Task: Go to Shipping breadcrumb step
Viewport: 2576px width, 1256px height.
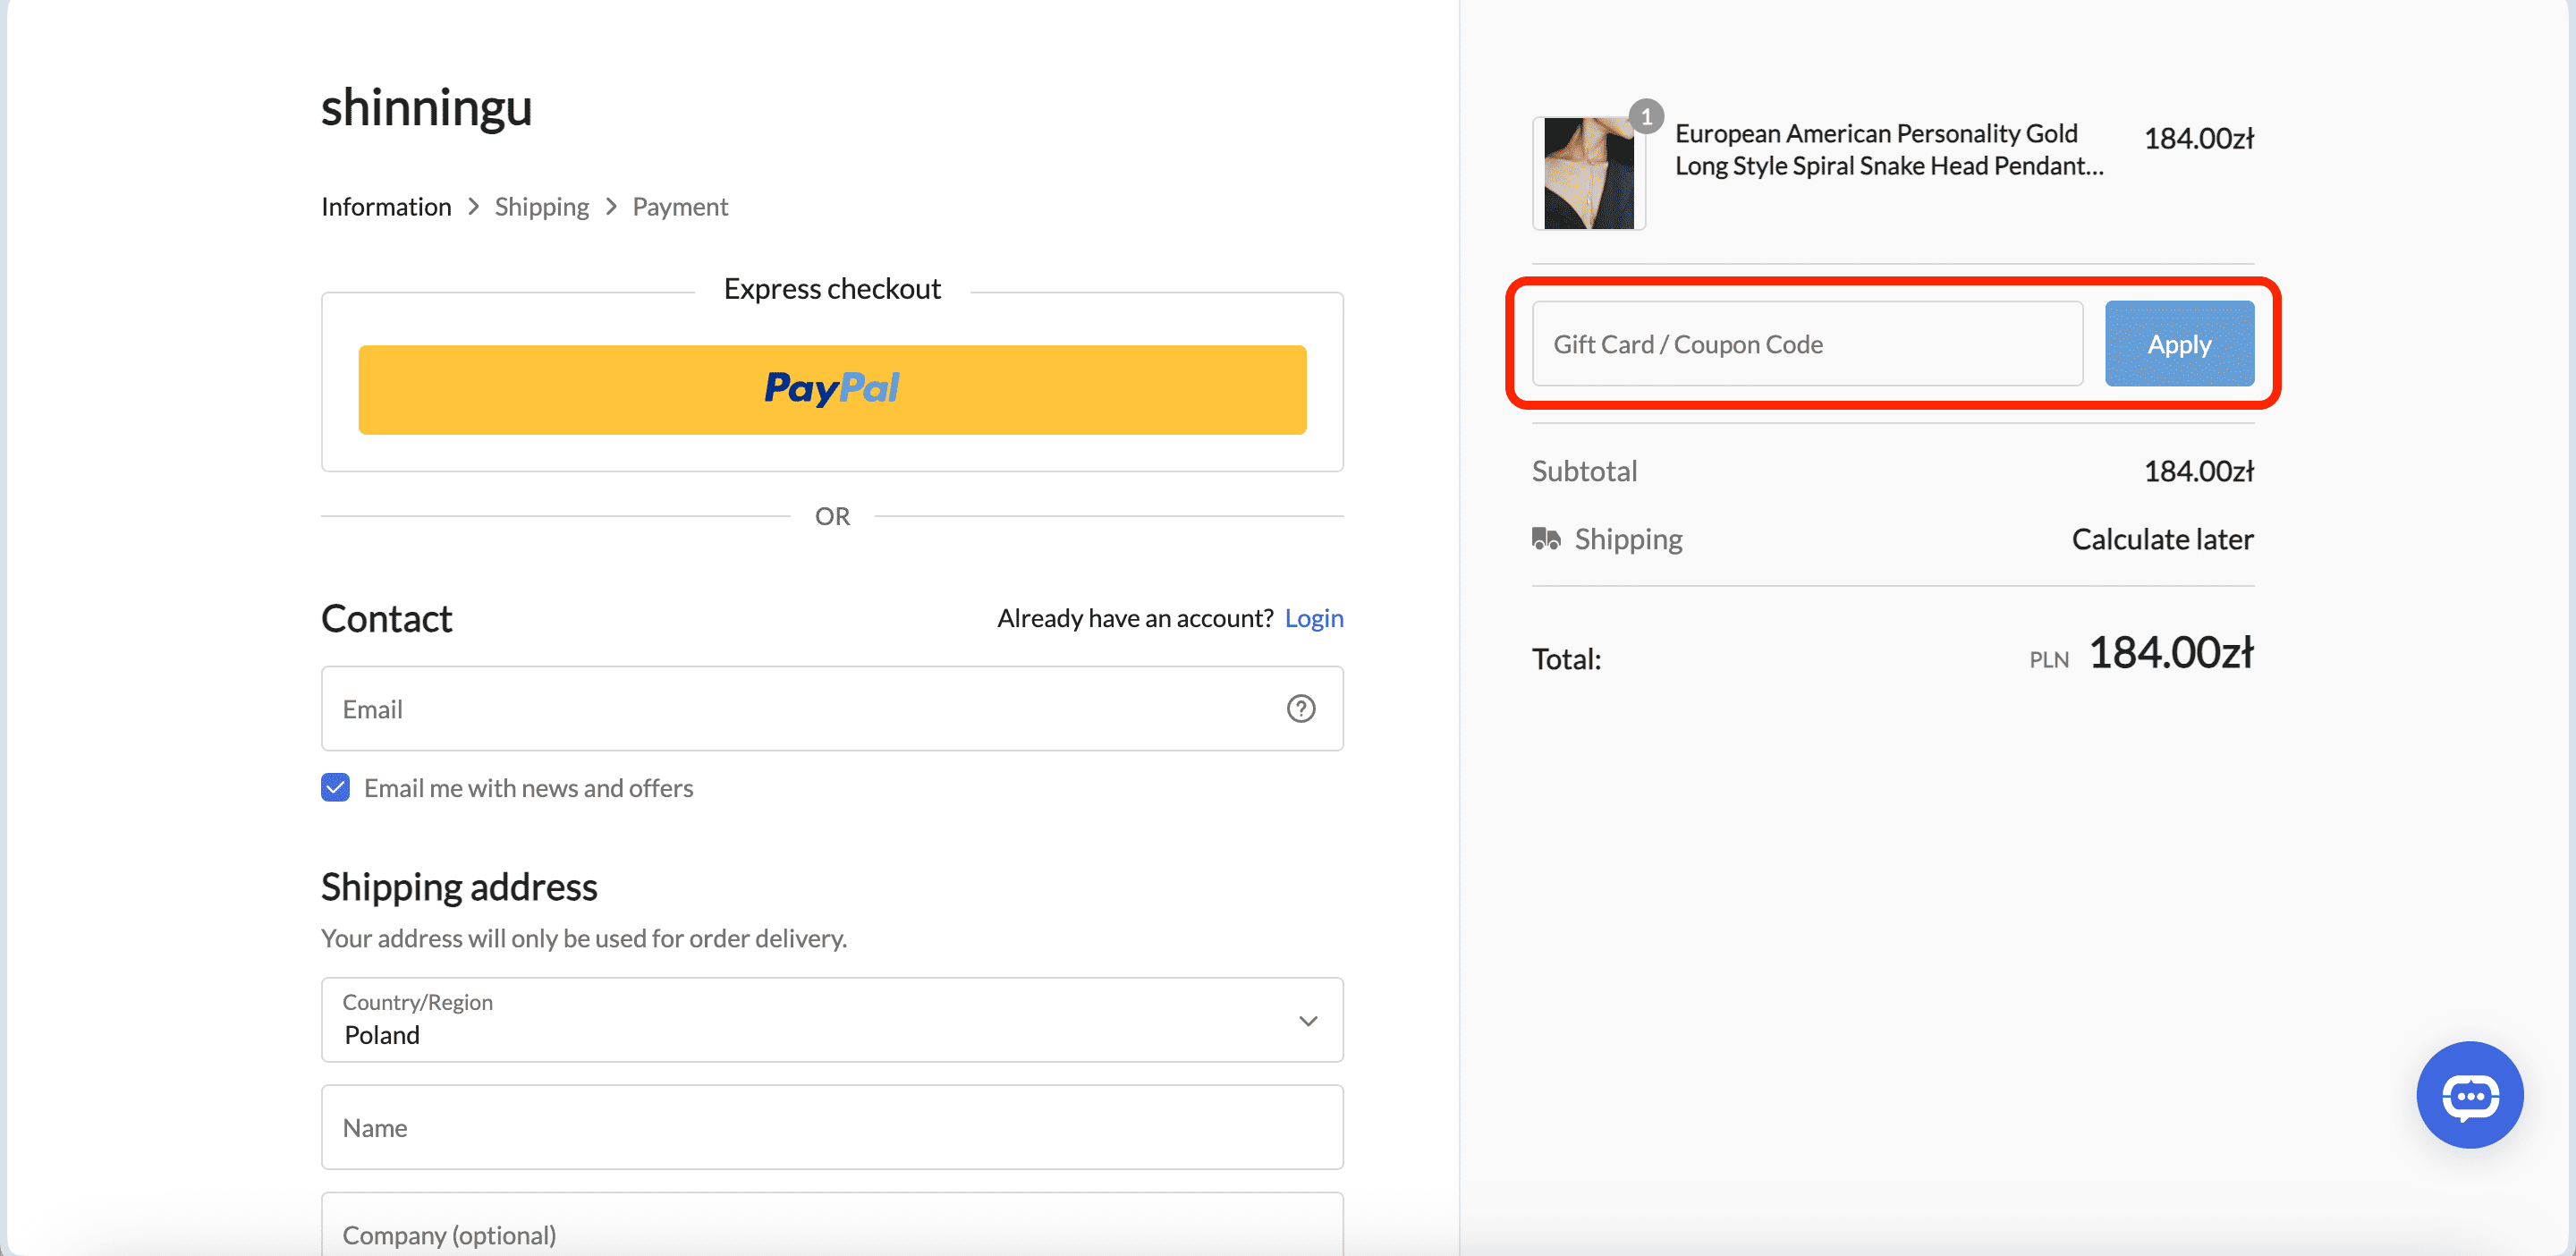Action: point(542,207)
